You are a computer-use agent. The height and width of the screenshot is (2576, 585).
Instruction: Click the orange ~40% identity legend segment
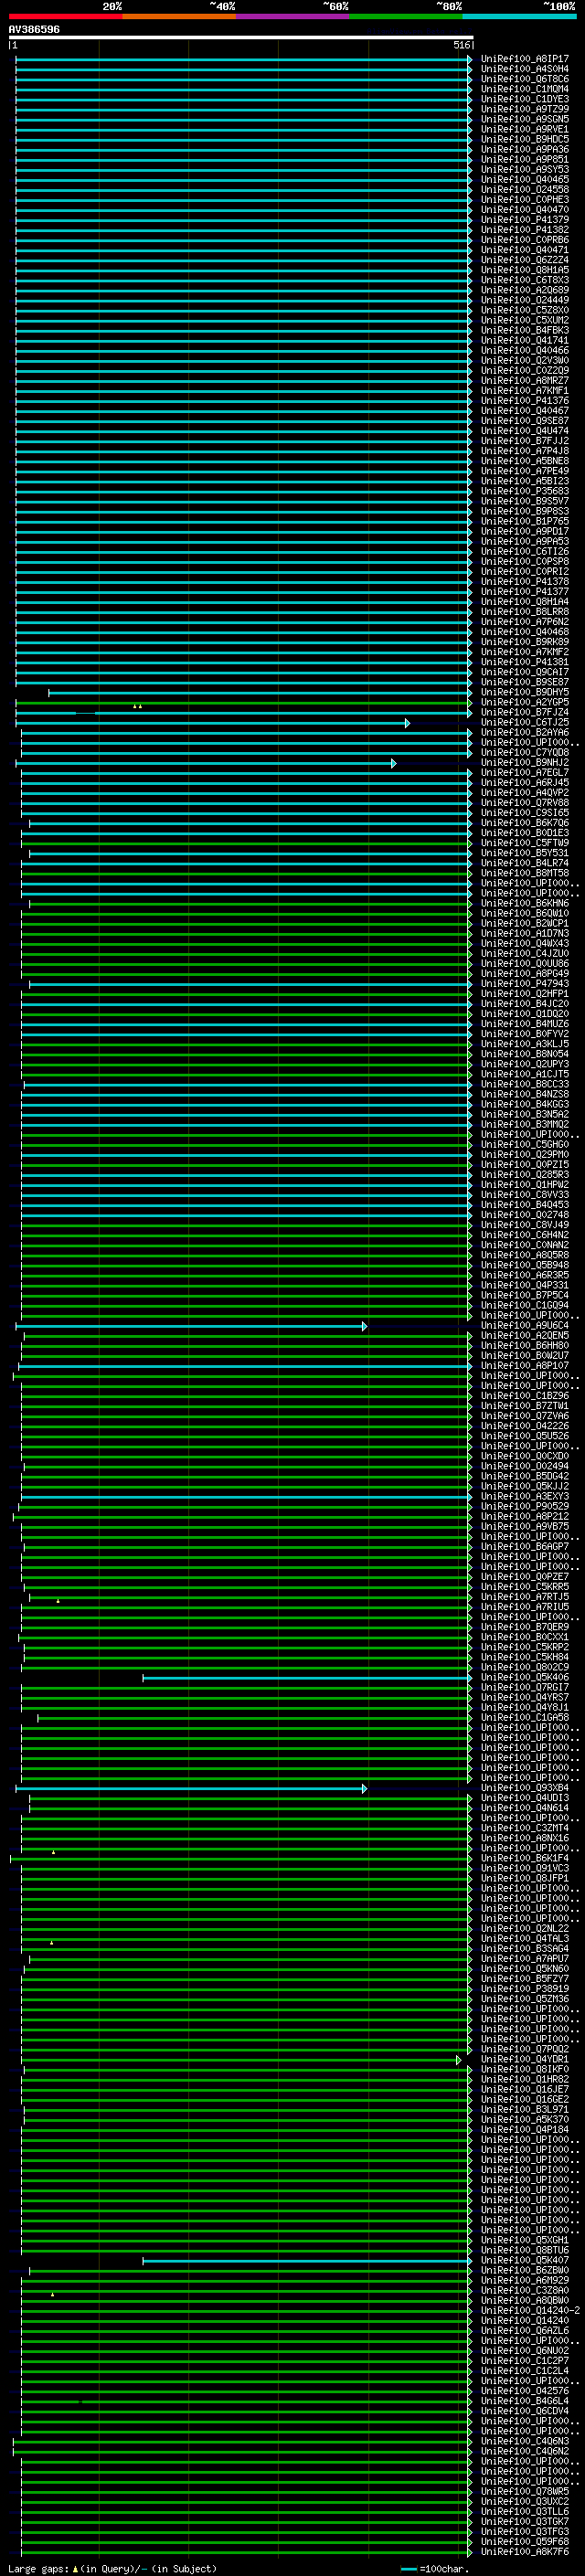179,17
